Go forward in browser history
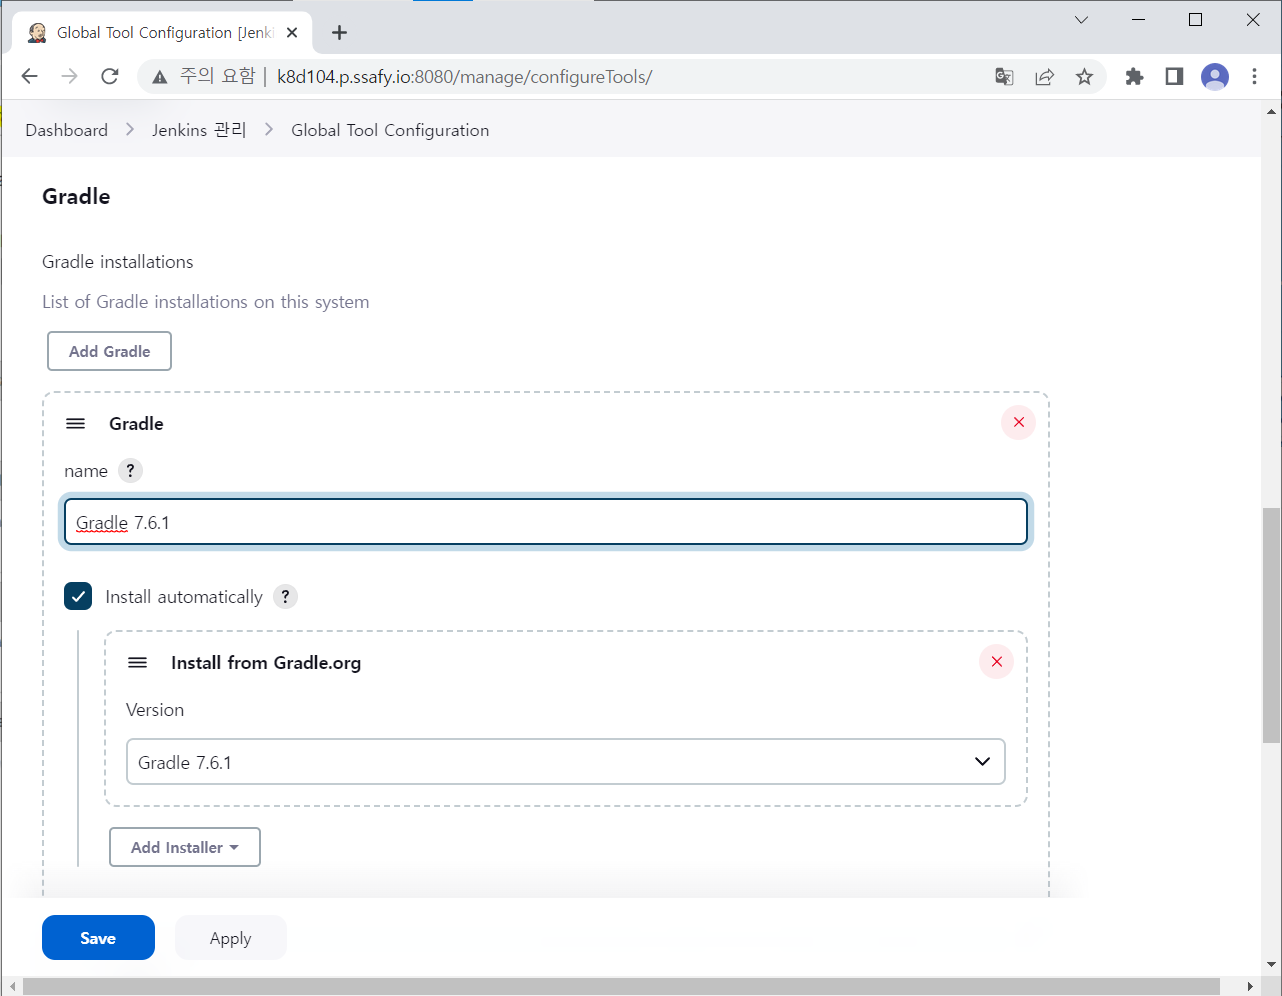The image size is (1282, 996). tap(69, 77)
